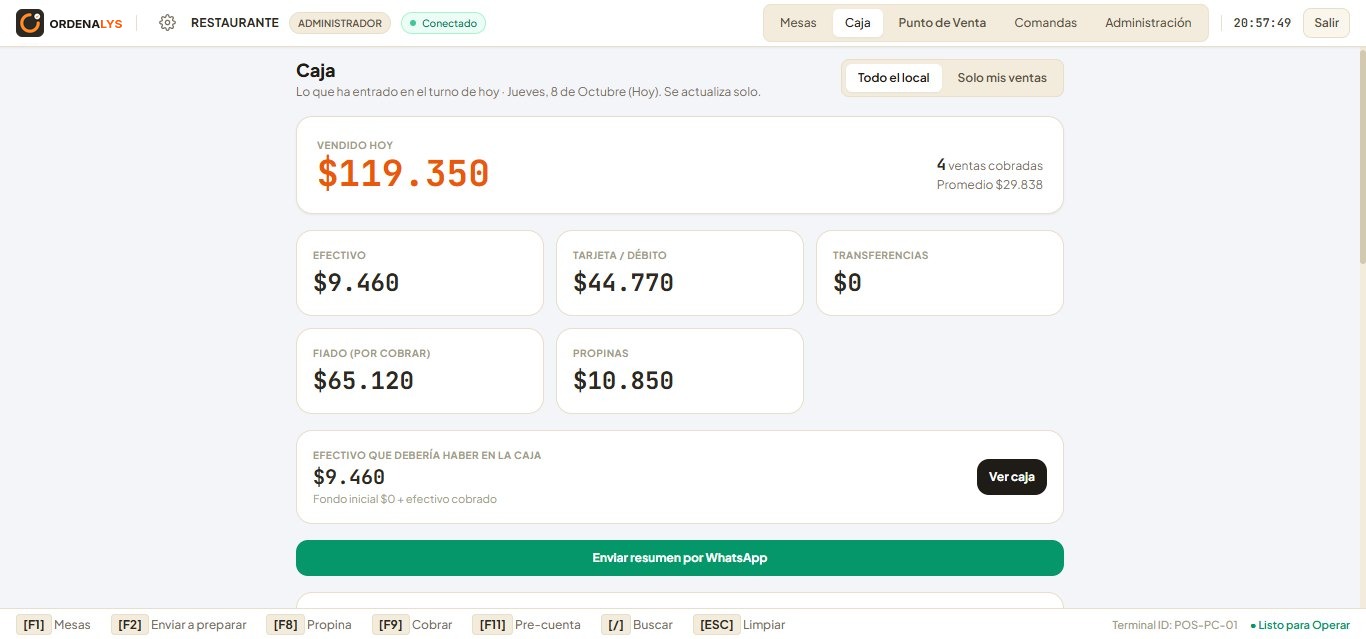Click the ADMINISTRADOR role badge
The width and height of the screenshot is (1366, 639).
tap(340, 23)
